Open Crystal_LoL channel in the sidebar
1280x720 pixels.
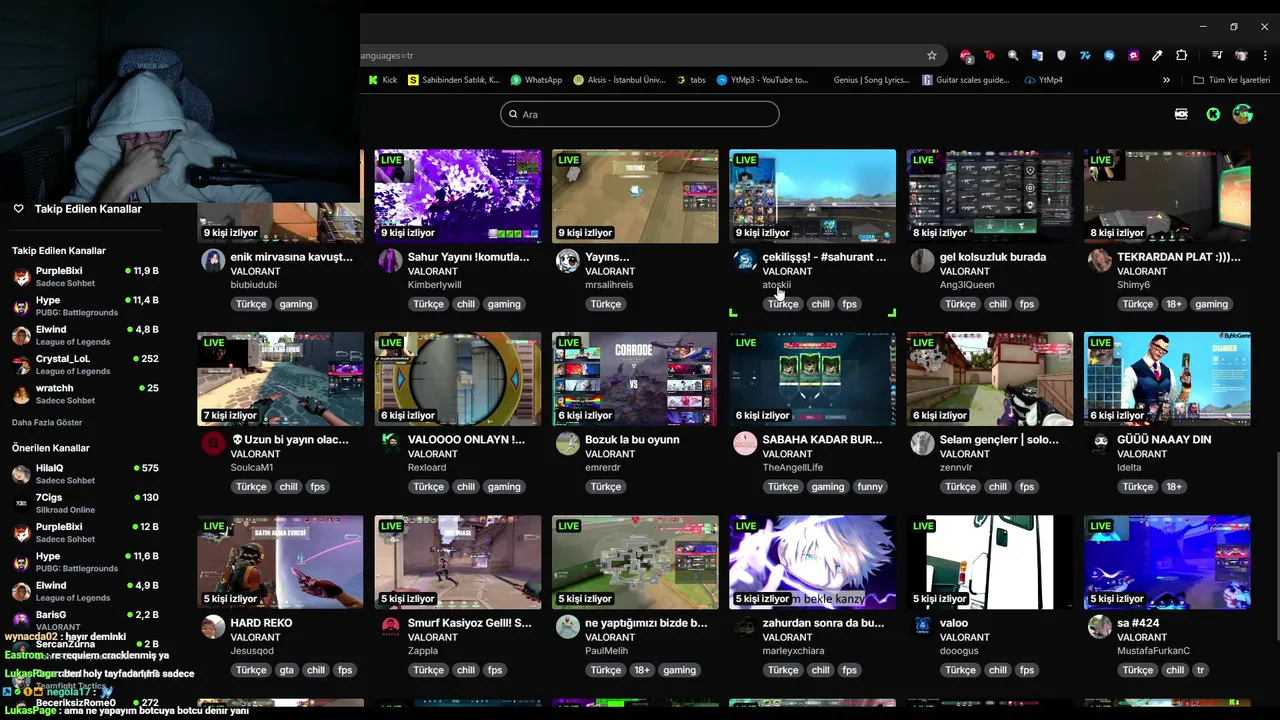85,364
